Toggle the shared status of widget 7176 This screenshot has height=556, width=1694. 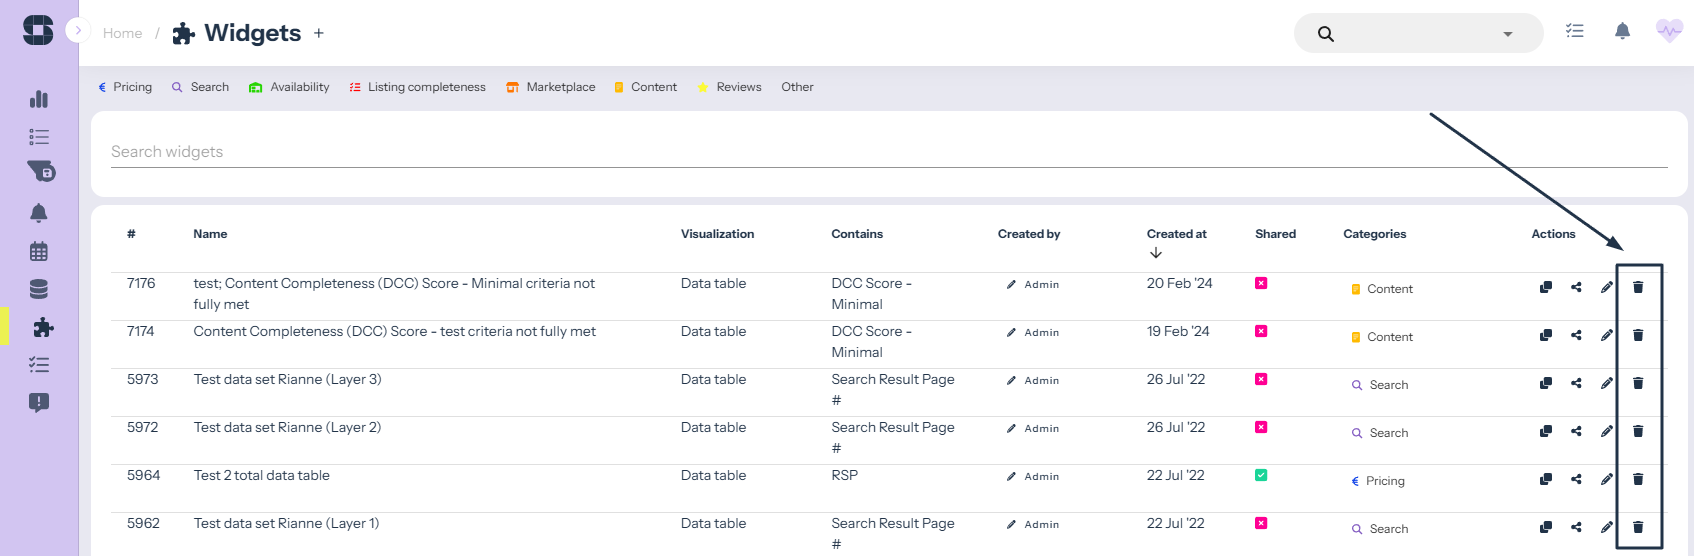click(1261, 283)
